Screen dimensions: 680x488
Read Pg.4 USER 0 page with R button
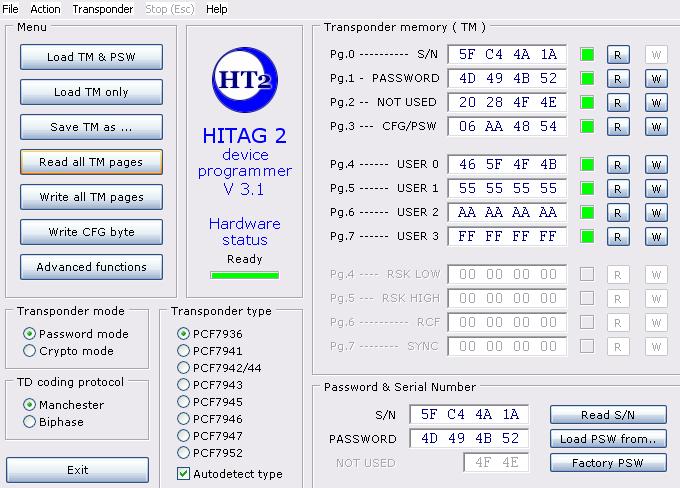(x=618, y=165)
